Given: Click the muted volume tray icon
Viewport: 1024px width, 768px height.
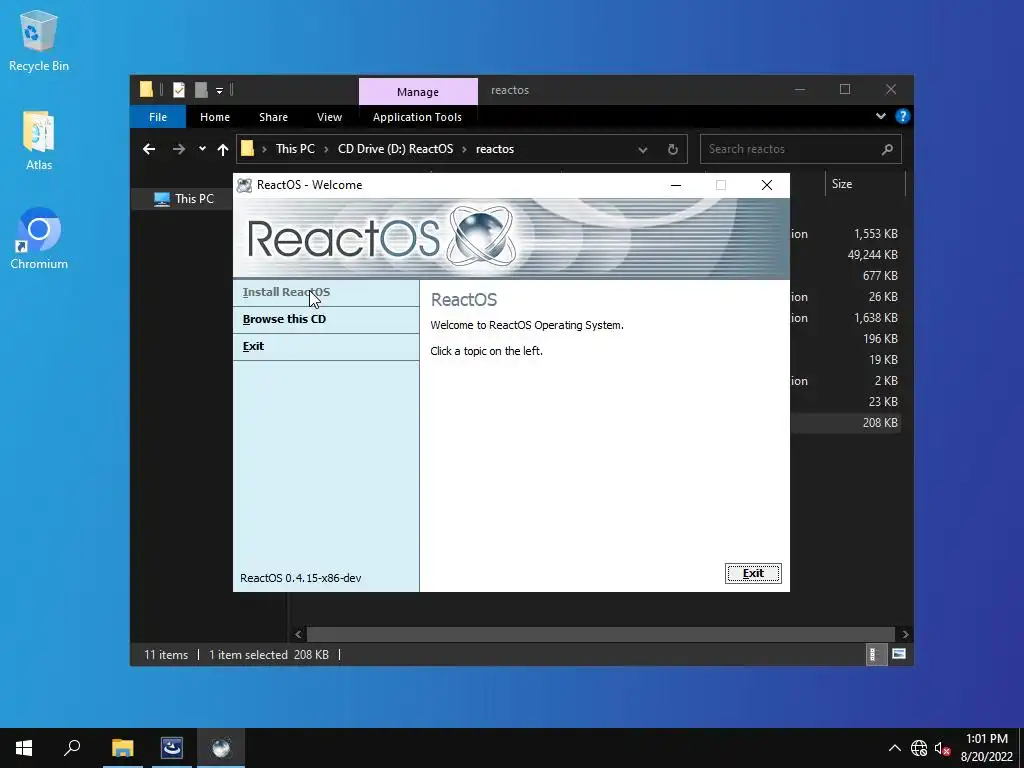Looking at the screenshot, I should point(942,748).
